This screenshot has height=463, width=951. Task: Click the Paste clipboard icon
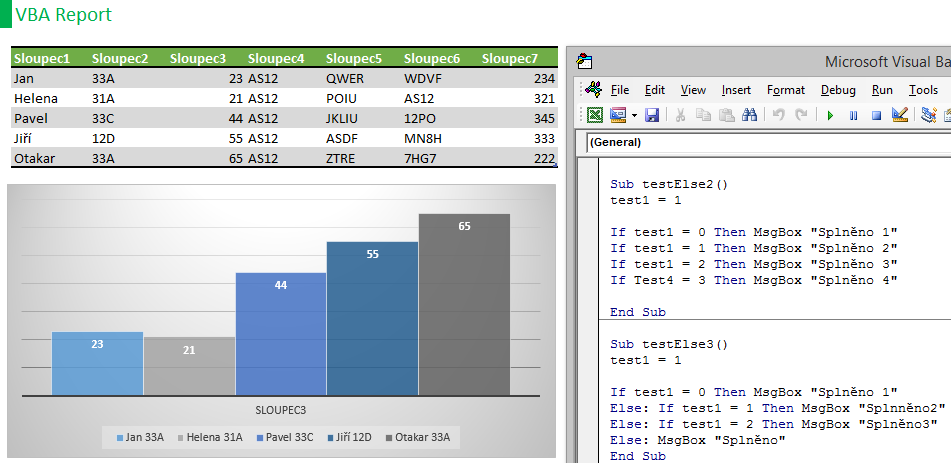pyautogui.click(x=726, y=115)
